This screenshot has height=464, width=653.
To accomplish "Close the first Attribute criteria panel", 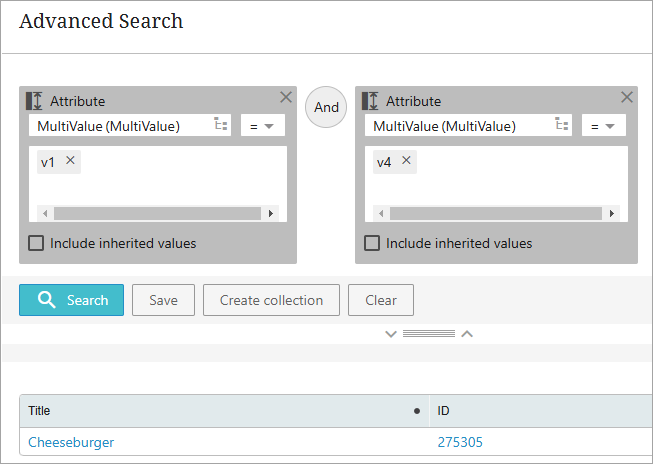I will (x=286, y=97).
